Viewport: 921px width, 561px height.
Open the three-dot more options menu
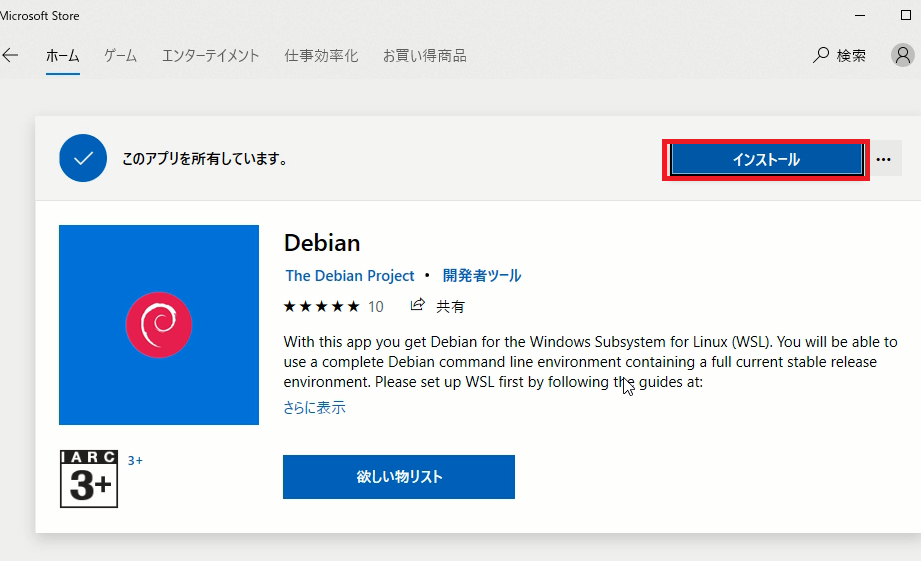tap(883, 159)
